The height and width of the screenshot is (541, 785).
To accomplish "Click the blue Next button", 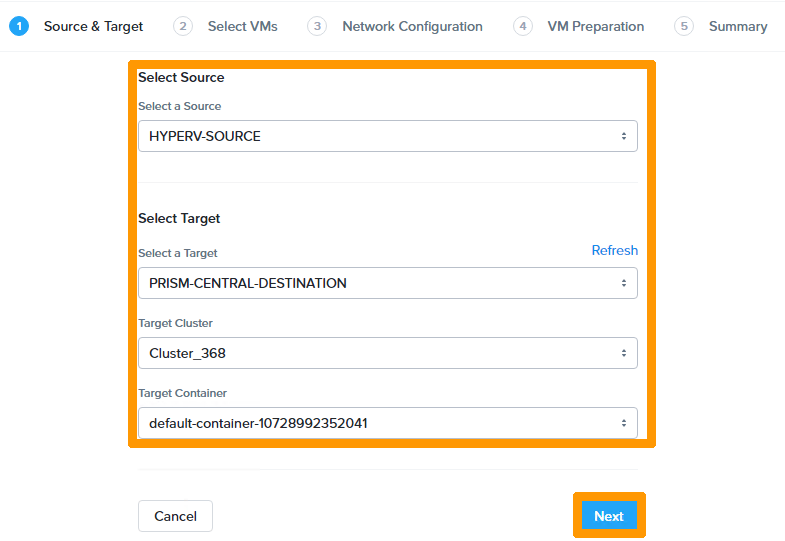I will [609, 516].
